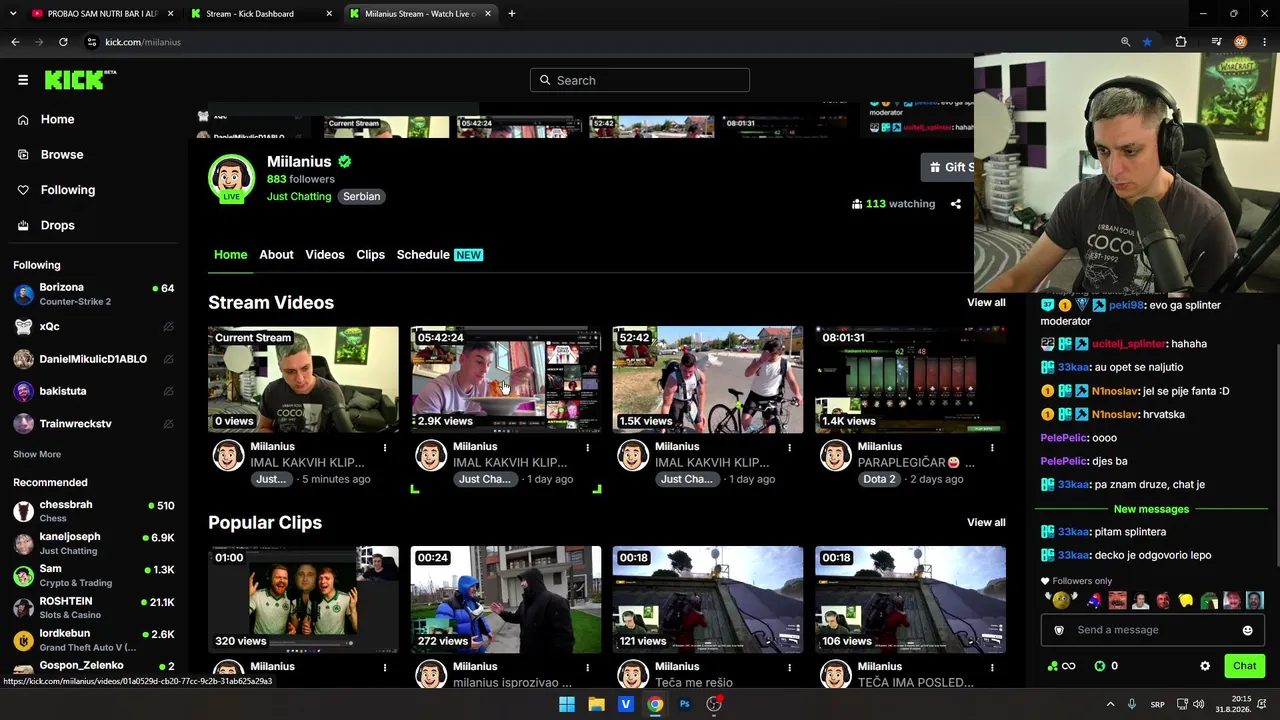Switch to the Videos channel tab
1280x720 pixels.
pos(325,255)
